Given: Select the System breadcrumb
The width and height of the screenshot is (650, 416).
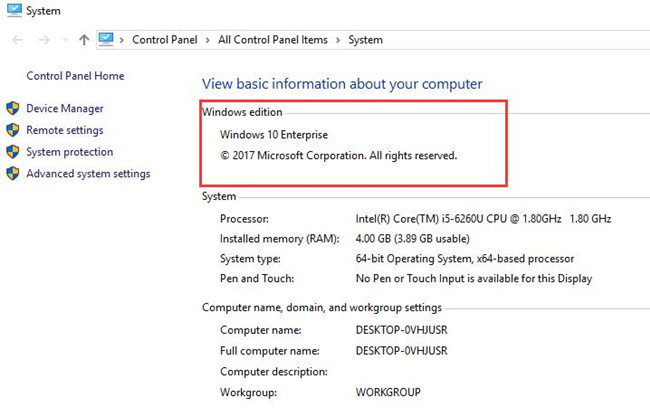Looking at the screenshot, I should (x=365, y=40).
